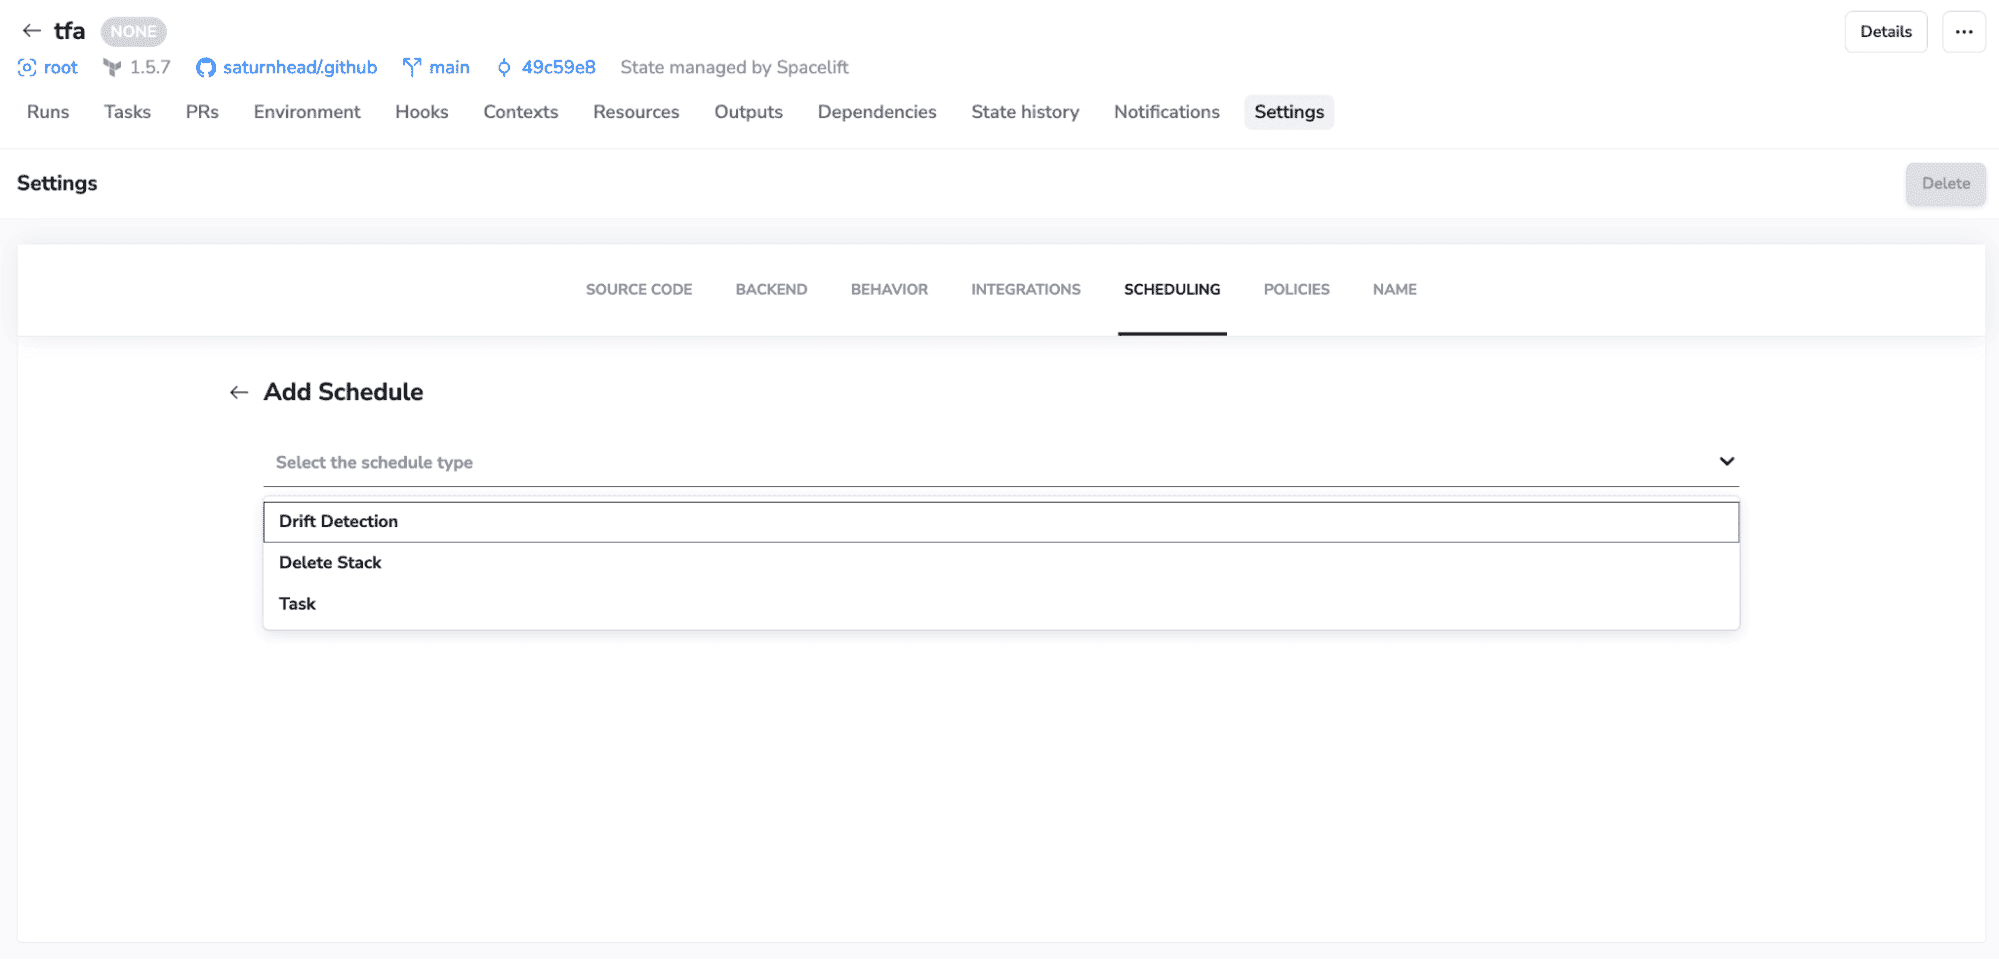1999x960 pixels.
Task: Select the Settings tab
Action: click(1289, 112)
